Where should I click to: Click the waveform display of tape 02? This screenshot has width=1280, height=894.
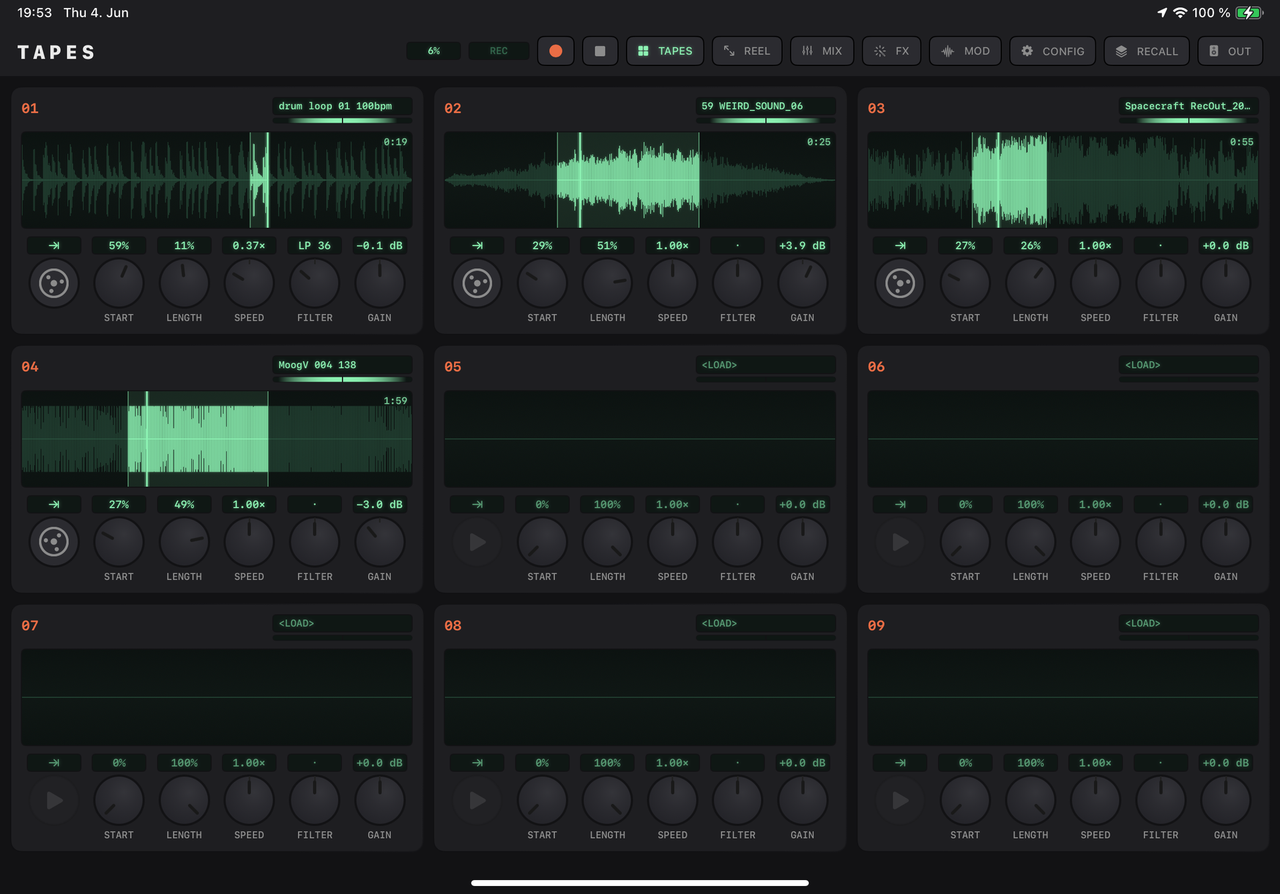[x=639, y=181]
